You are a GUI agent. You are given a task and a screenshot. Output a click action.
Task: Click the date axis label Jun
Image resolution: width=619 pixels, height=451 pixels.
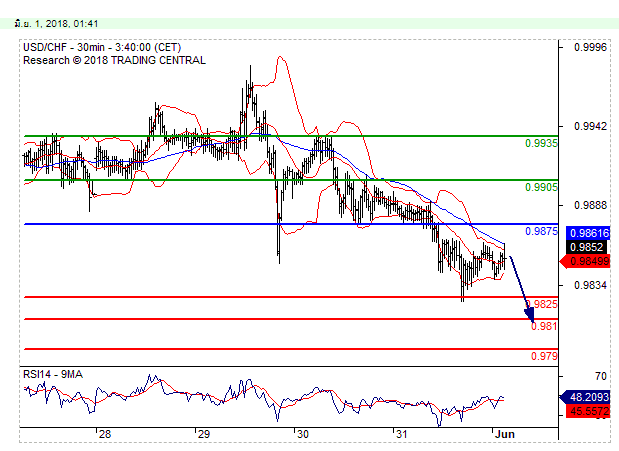click(505, 434)
